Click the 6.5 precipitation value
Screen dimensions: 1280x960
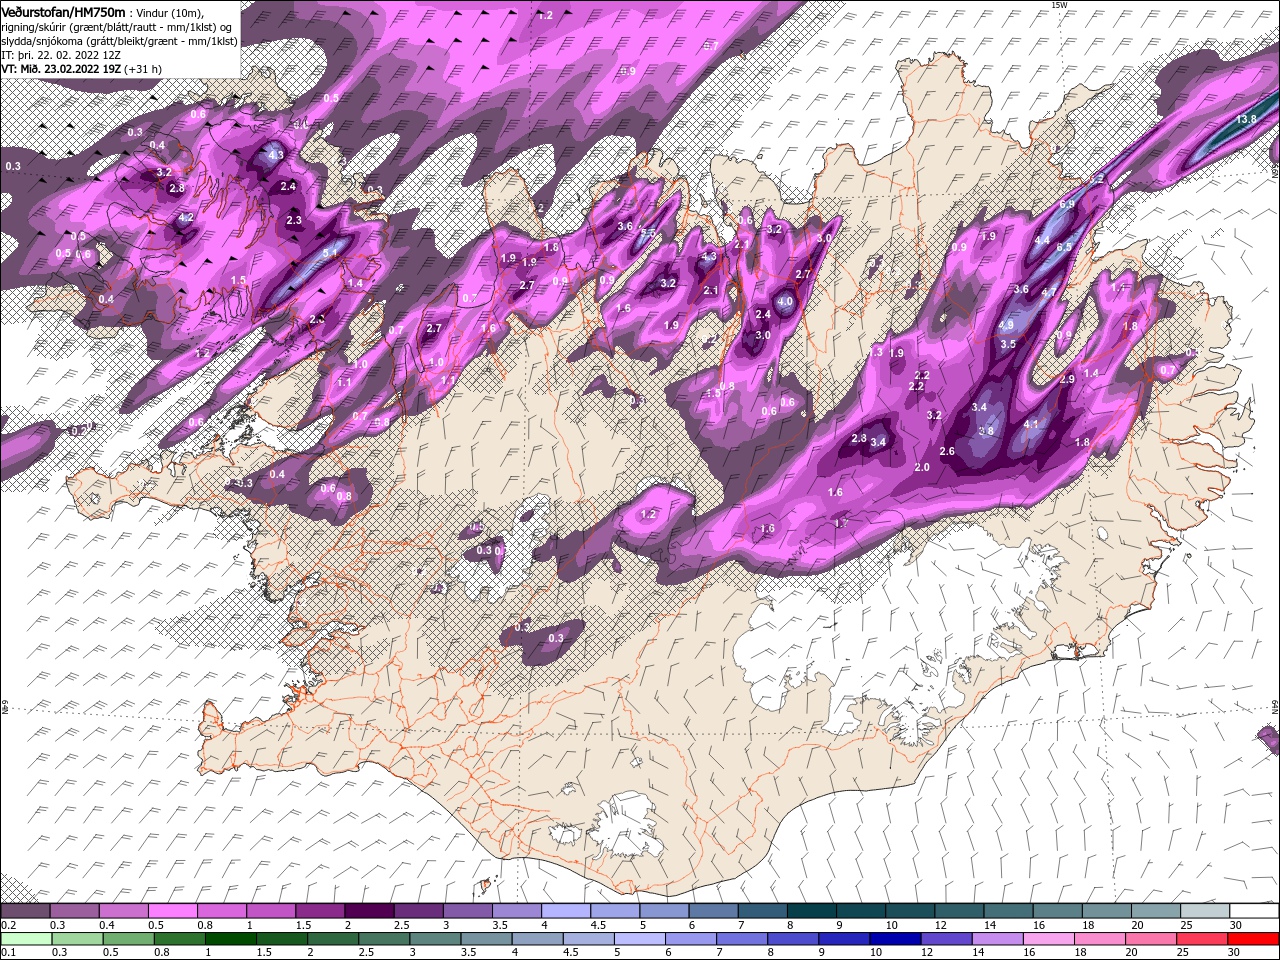pos(1064,247)
